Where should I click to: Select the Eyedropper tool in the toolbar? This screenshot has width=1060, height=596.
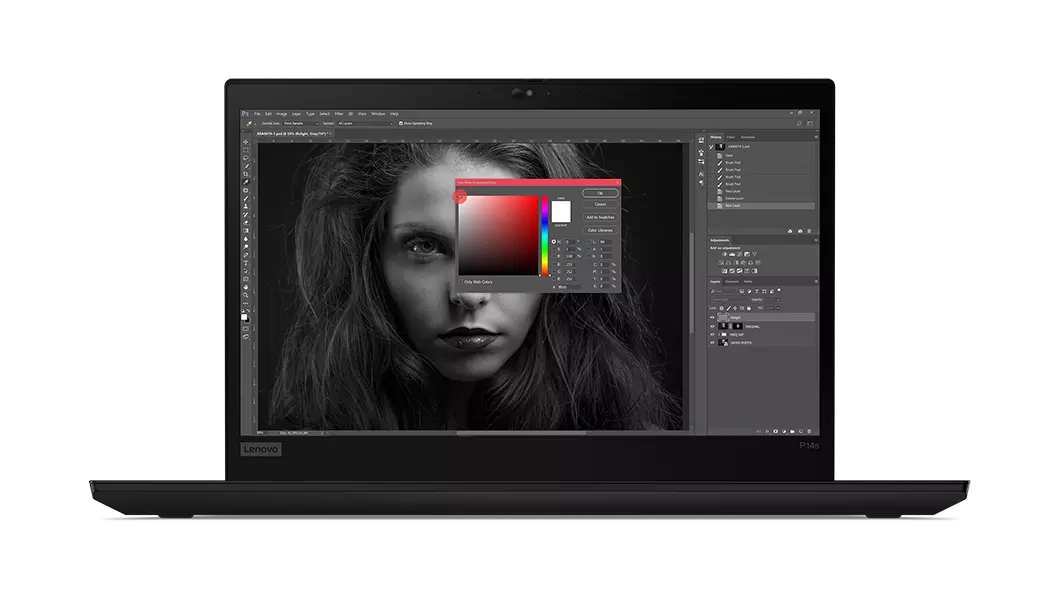pyautogui.click(x=246, y=181)
